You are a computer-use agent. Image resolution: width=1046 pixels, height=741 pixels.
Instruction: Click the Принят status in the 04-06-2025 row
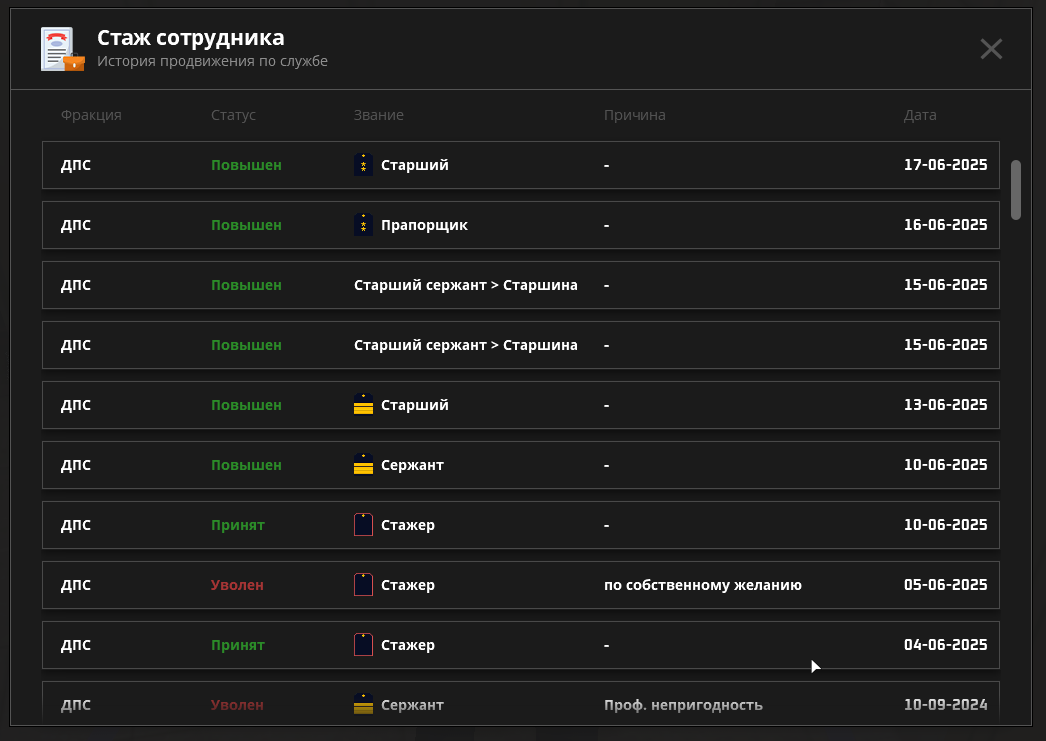(237, 645)
